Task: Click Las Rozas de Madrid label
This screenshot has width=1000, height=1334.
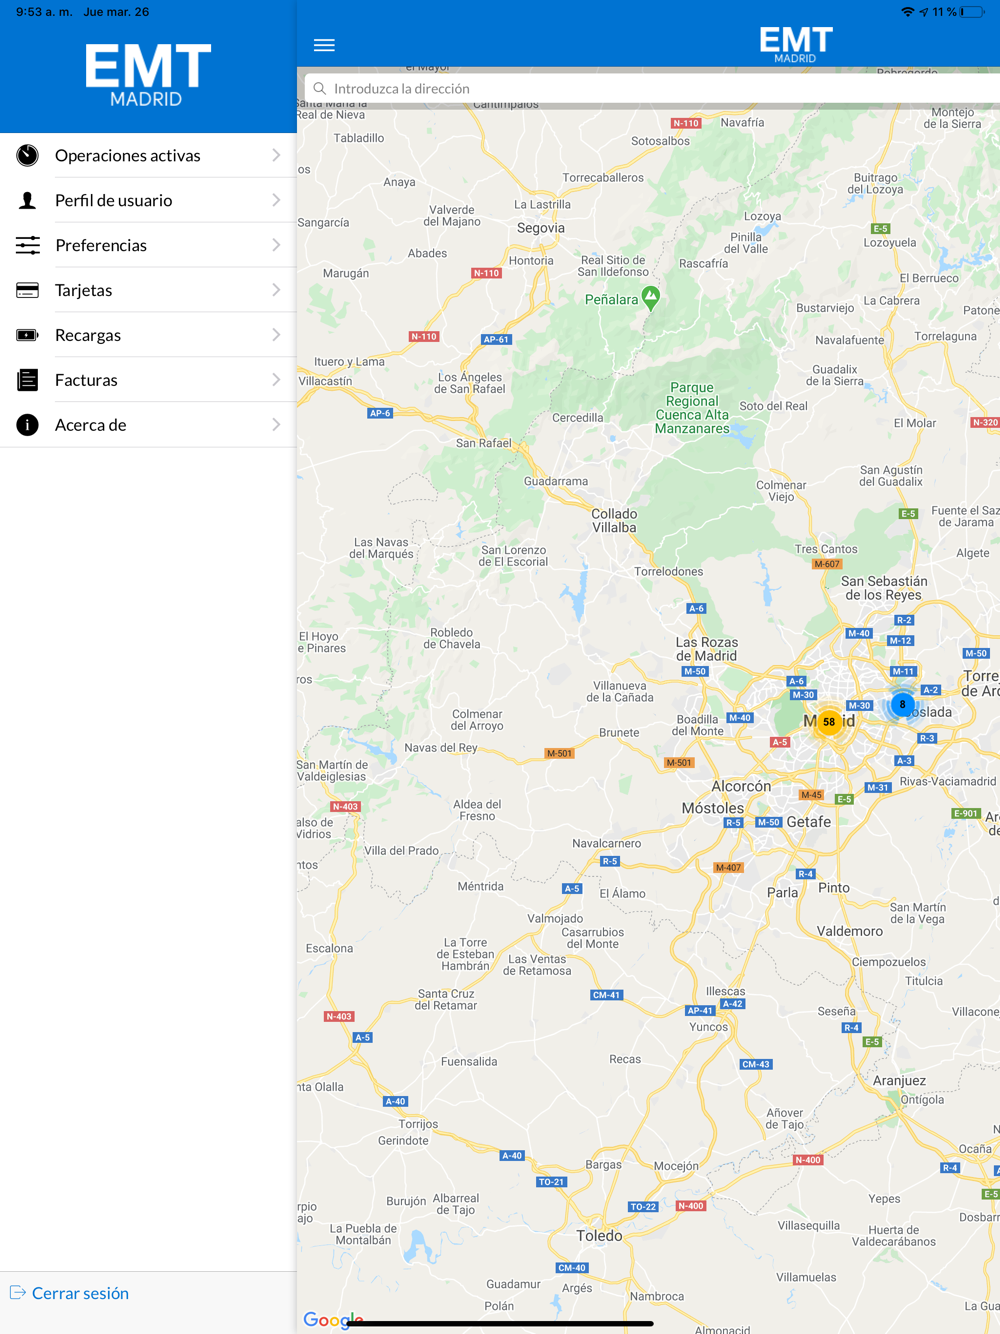Action: 707,649
